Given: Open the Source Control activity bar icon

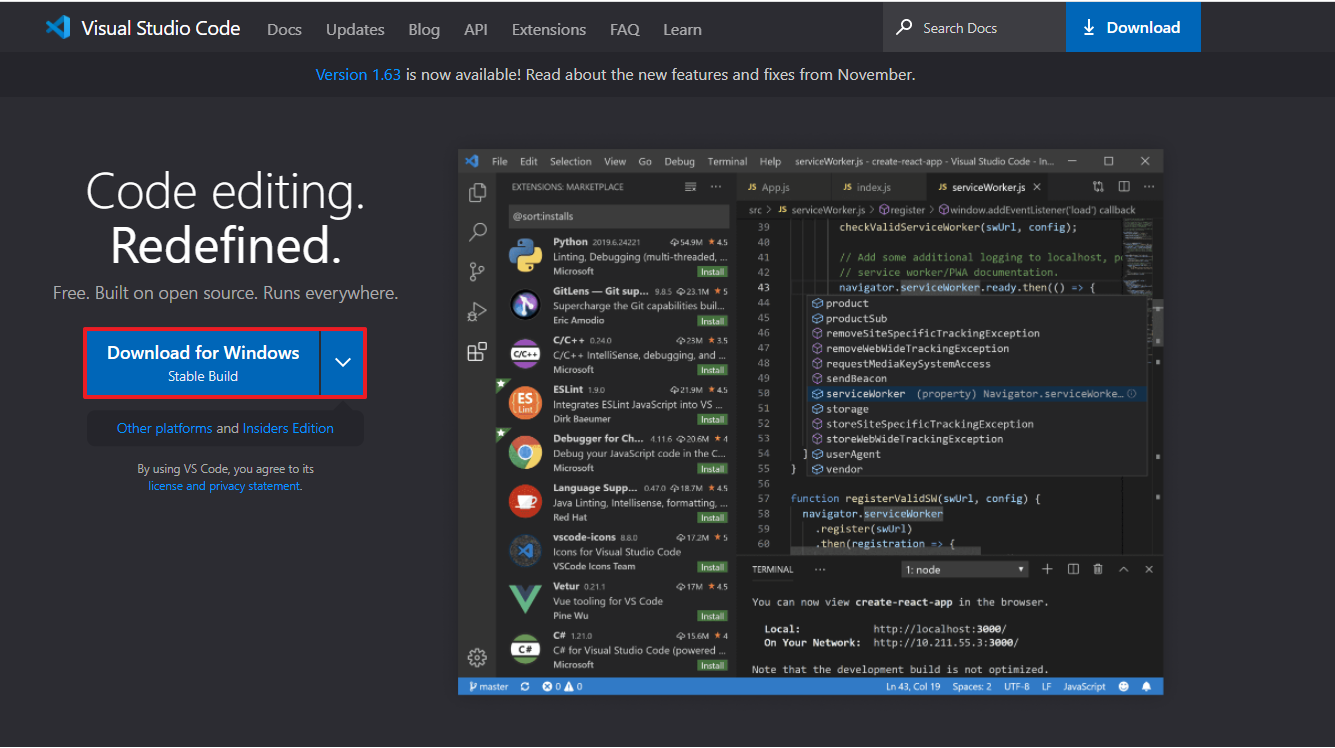Looking at the screenshot, I should (477, 272).
